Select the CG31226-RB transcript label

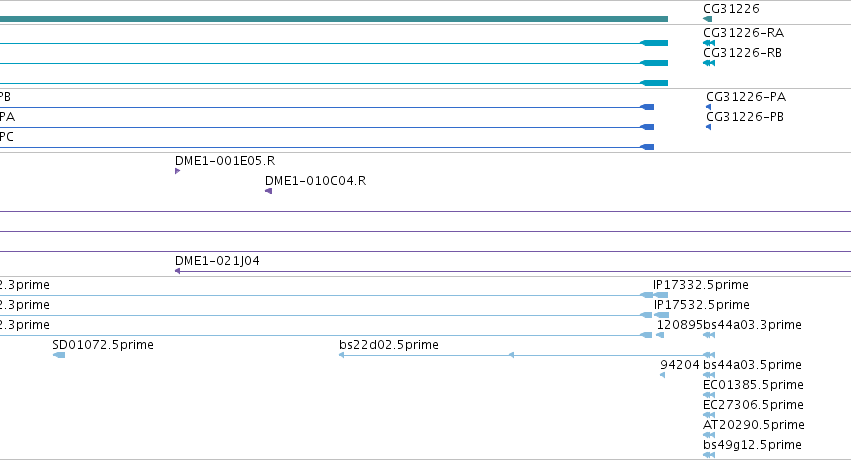pos(742,53)
